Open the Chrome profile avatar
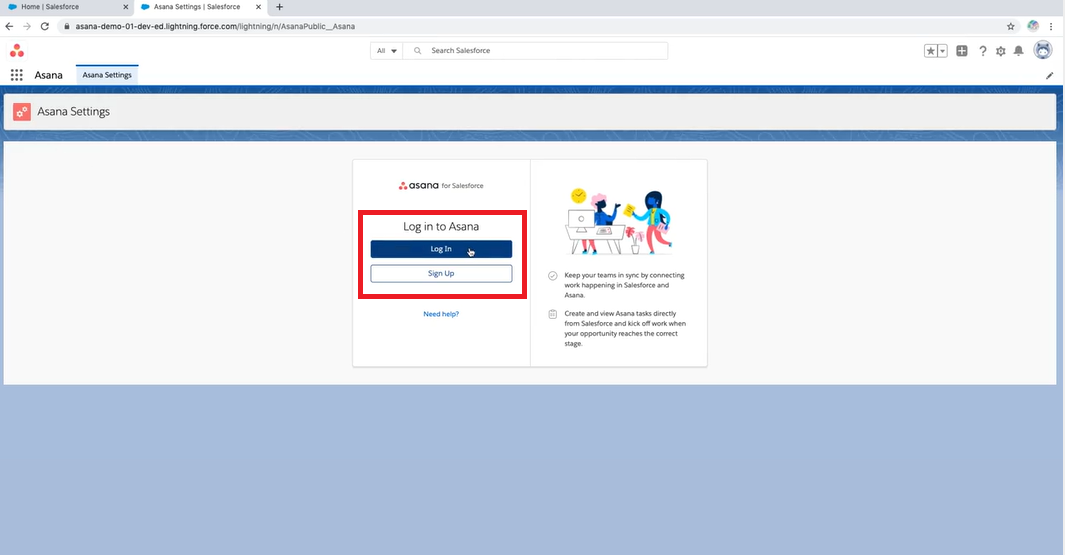This screenshot has width=1065, height=555. click(x=1033, y=26)
